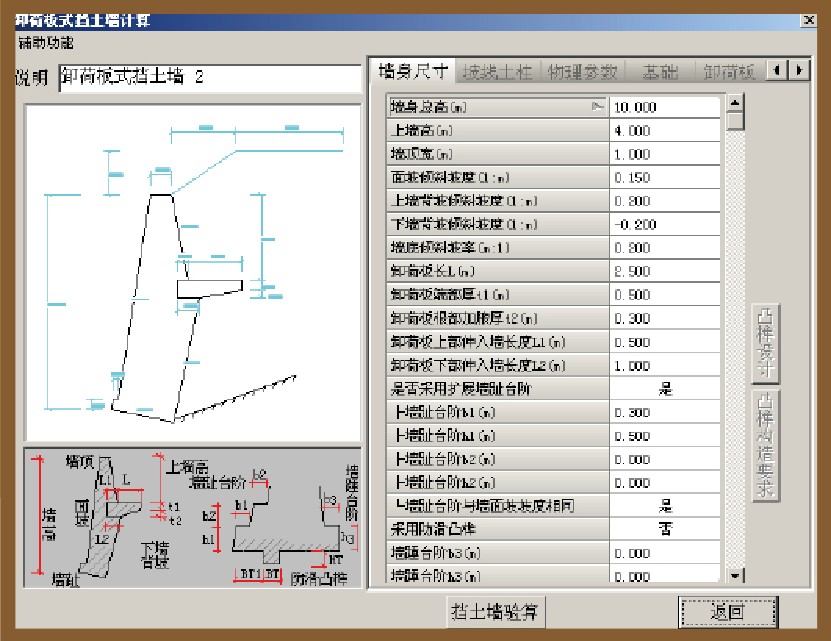Image resolution: width=831 pixels, height=641 pixels.
Task: Edit the 面坡倾斜坡度 value 0.150
Action: 665,177
